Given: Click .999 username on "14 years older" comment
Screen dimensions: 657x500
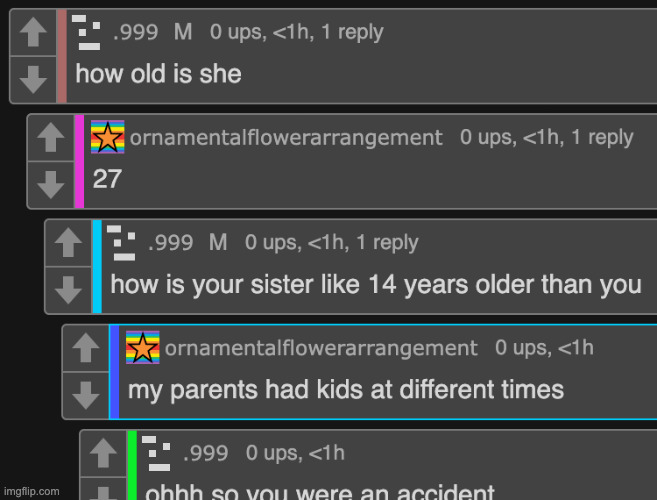Looking at the screenshot, I should (171, 243).
